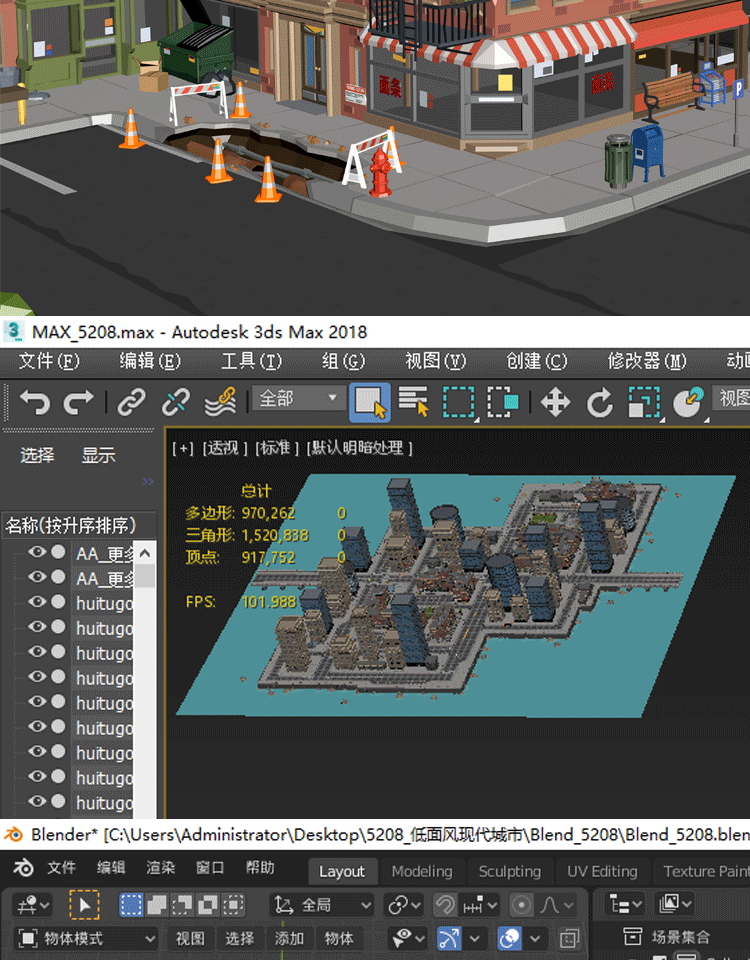Click the Redo arrow in 3ds Max toolbar
This screenshot has width=750, height=960.
point(78,402)
